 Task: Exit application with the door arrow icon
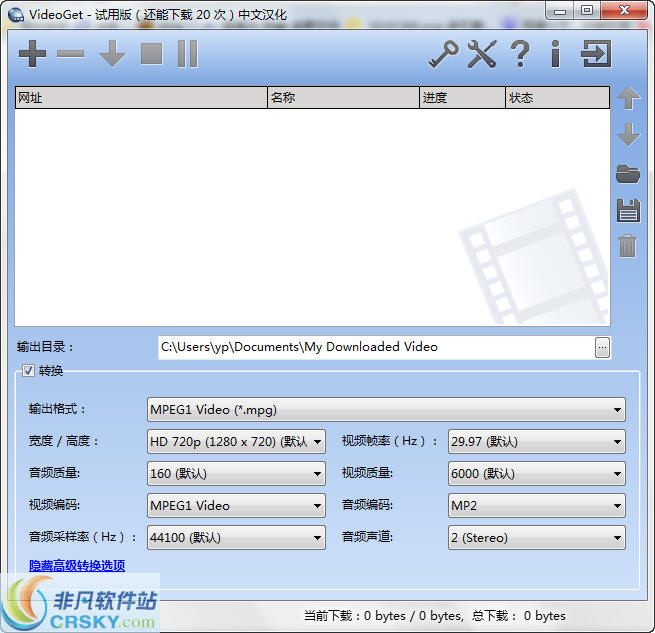(x=596, y=53)
